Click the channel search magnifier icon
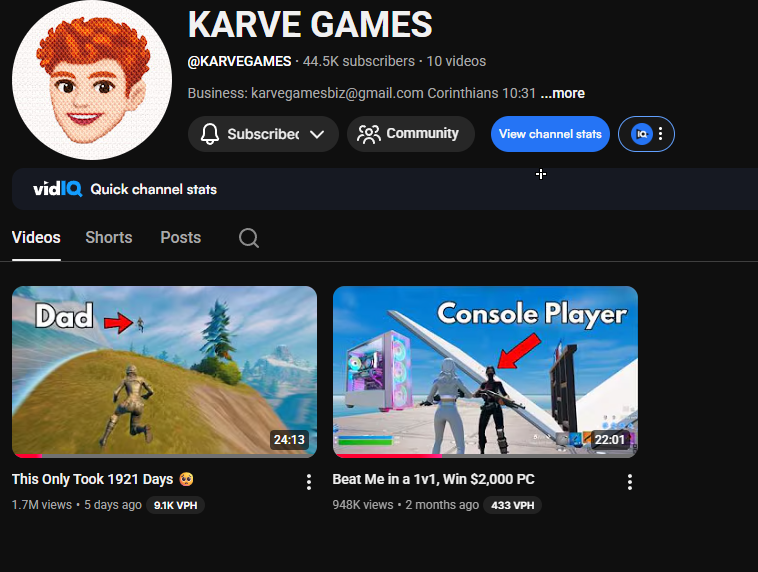758x572 pixels. click(x=249, y=238)
